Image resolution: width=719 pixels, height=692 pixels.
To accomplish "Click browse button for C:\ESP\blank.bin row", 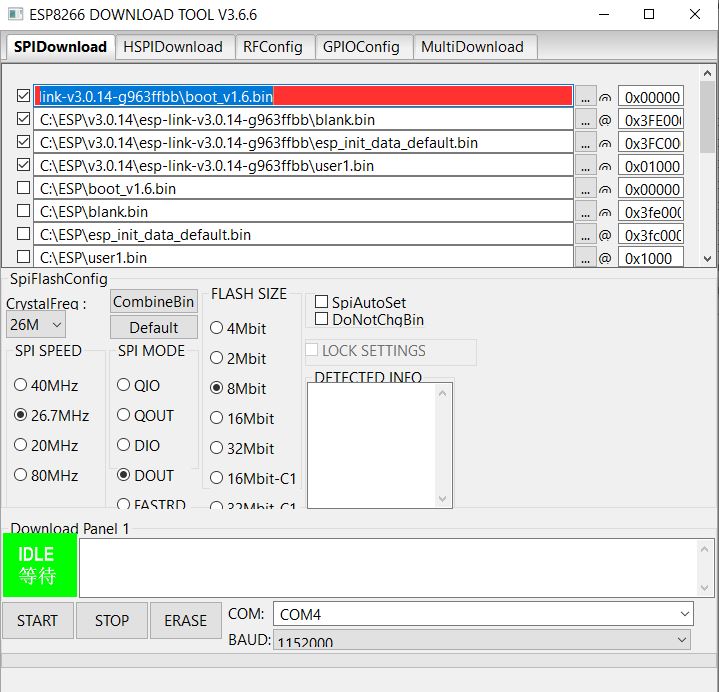I will pyautogui.click(x=585, y=212).
